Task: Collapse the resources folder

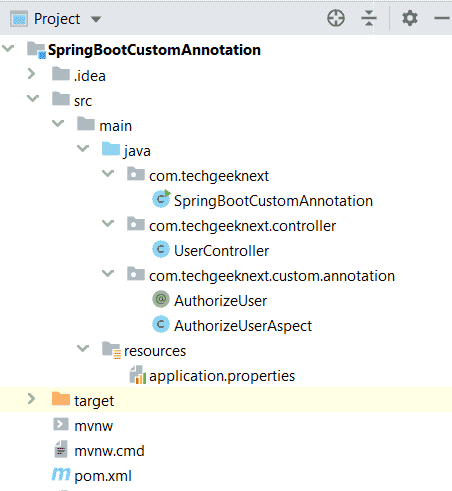Action: (x=83, y=348)
